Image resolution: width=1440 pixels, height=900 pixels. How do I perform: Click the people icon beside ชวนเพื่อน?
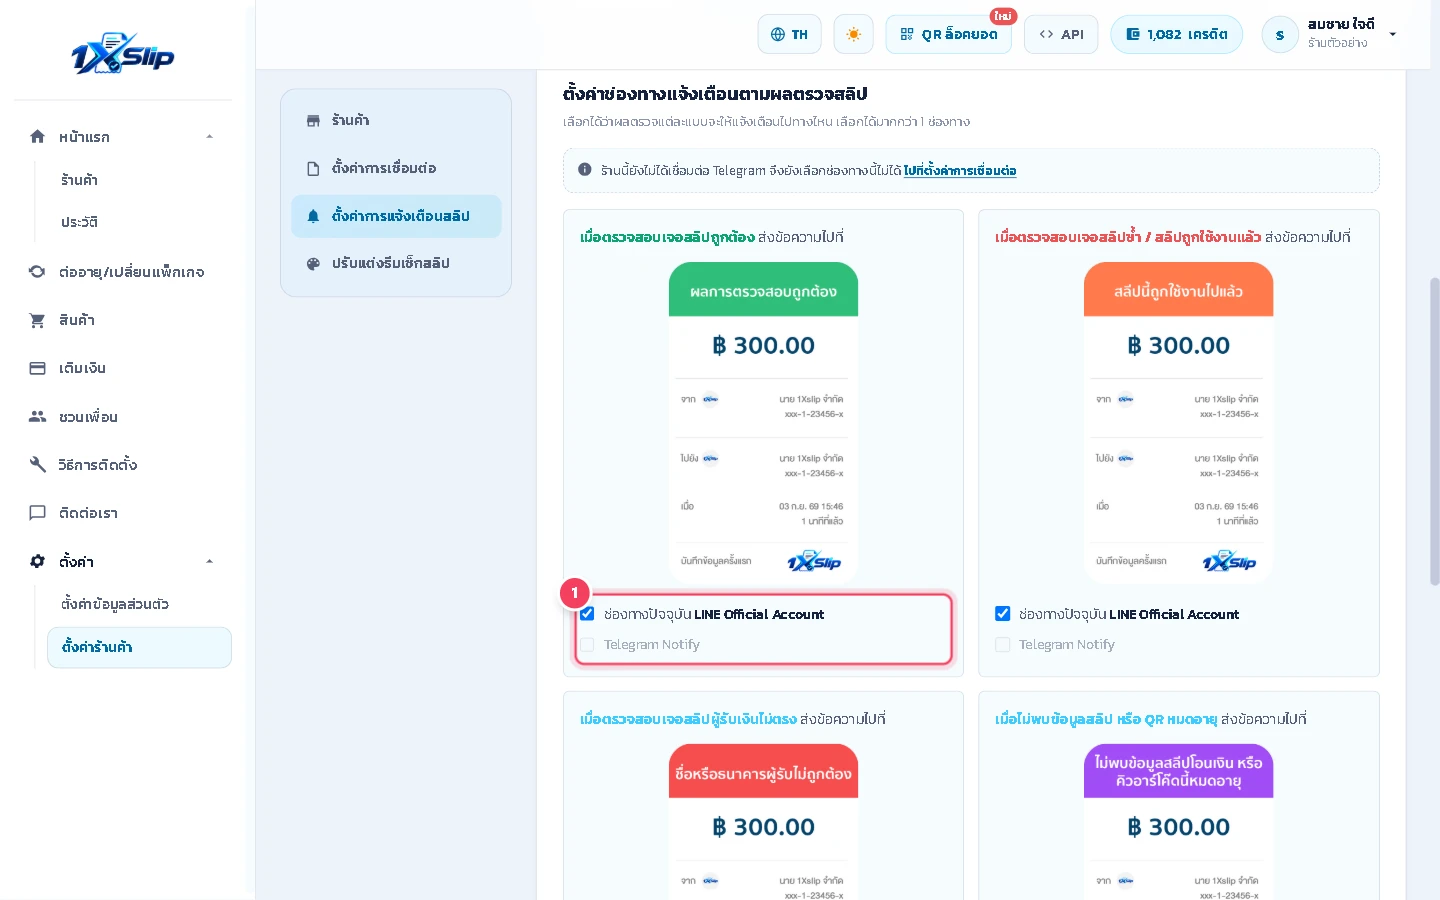point(37,416)
